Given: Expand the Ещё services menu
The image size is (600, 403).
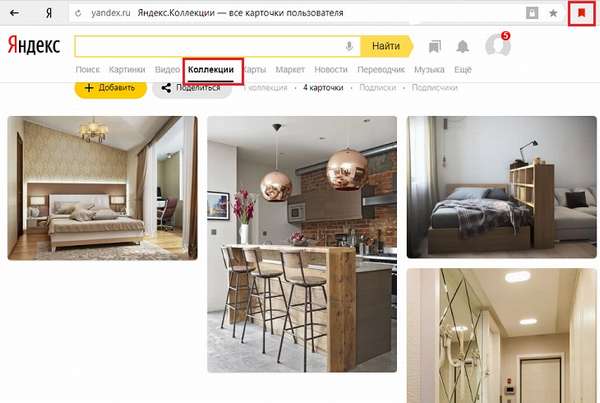Looking at the screenshot, I should click(463, 70).
